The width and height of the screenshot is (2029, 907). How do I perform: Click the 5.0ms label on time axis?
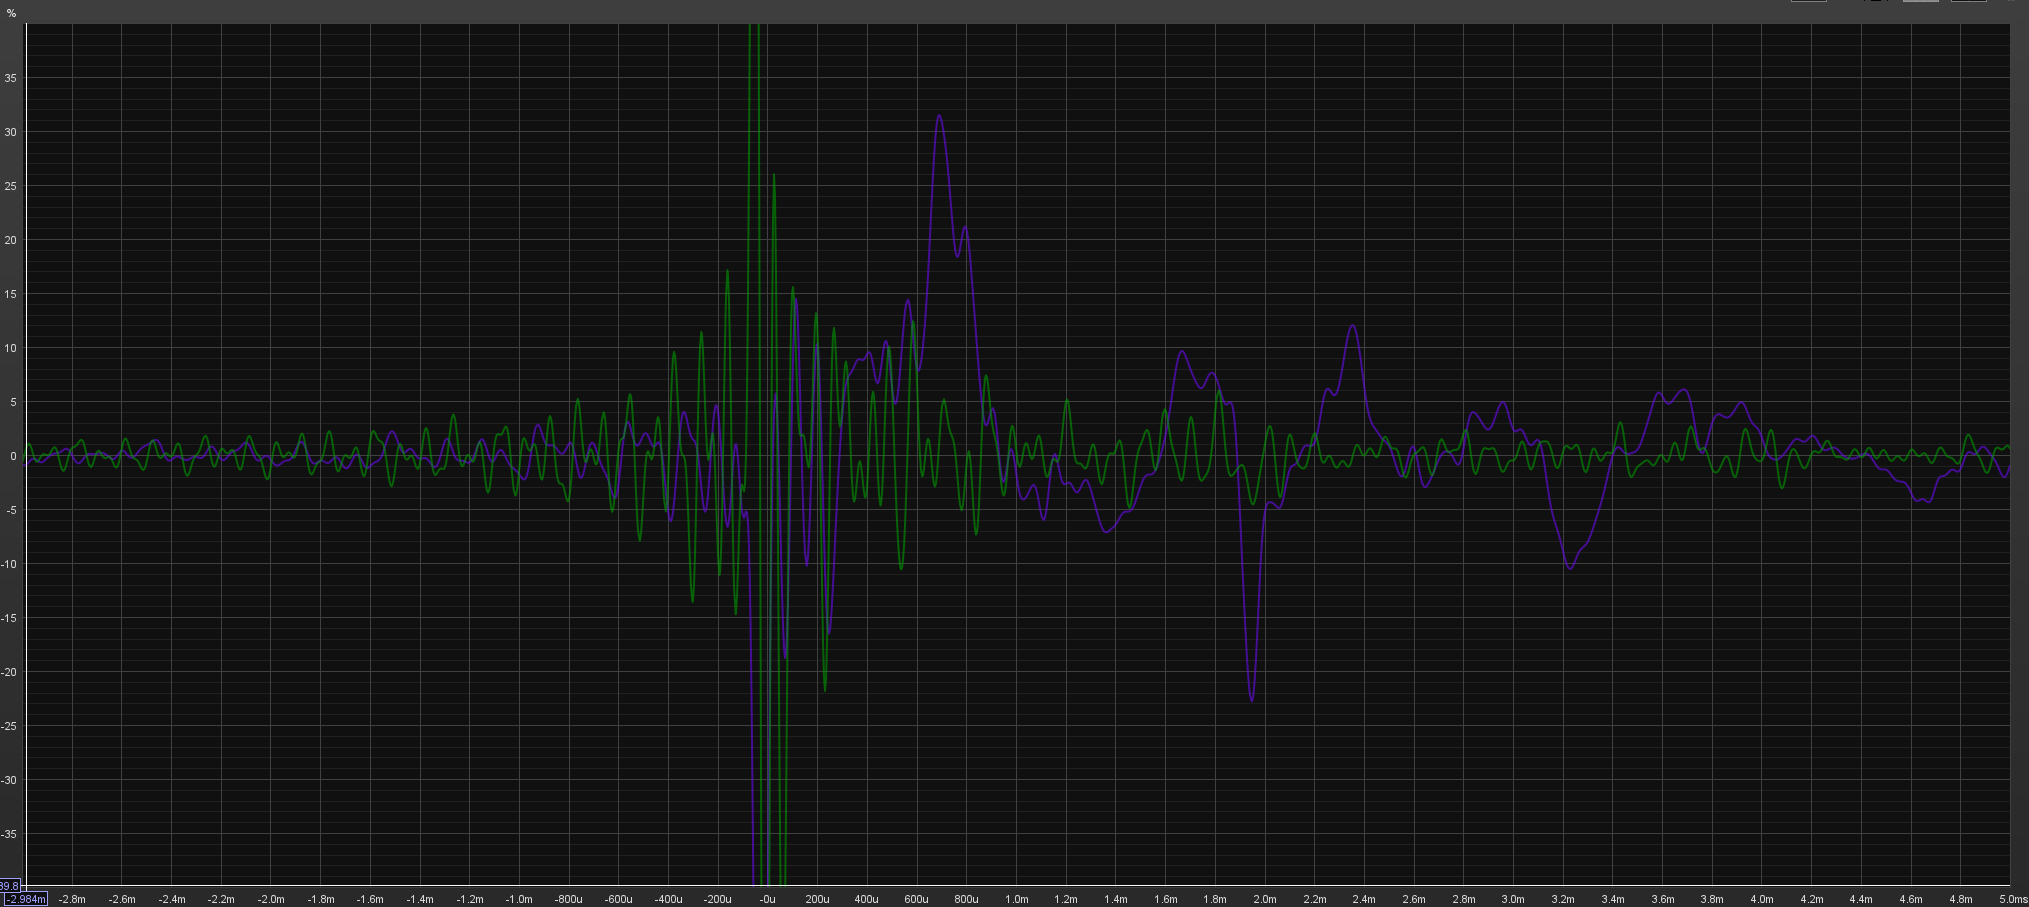[x=2012, y=899]
